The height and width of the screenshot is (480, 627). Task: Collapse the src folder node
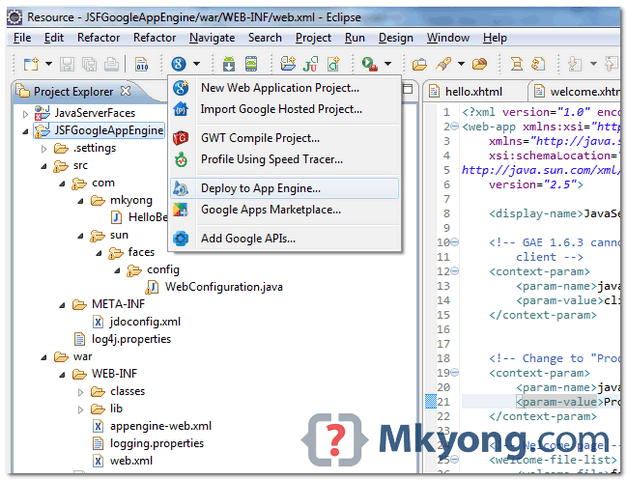[x=44, y=166]
